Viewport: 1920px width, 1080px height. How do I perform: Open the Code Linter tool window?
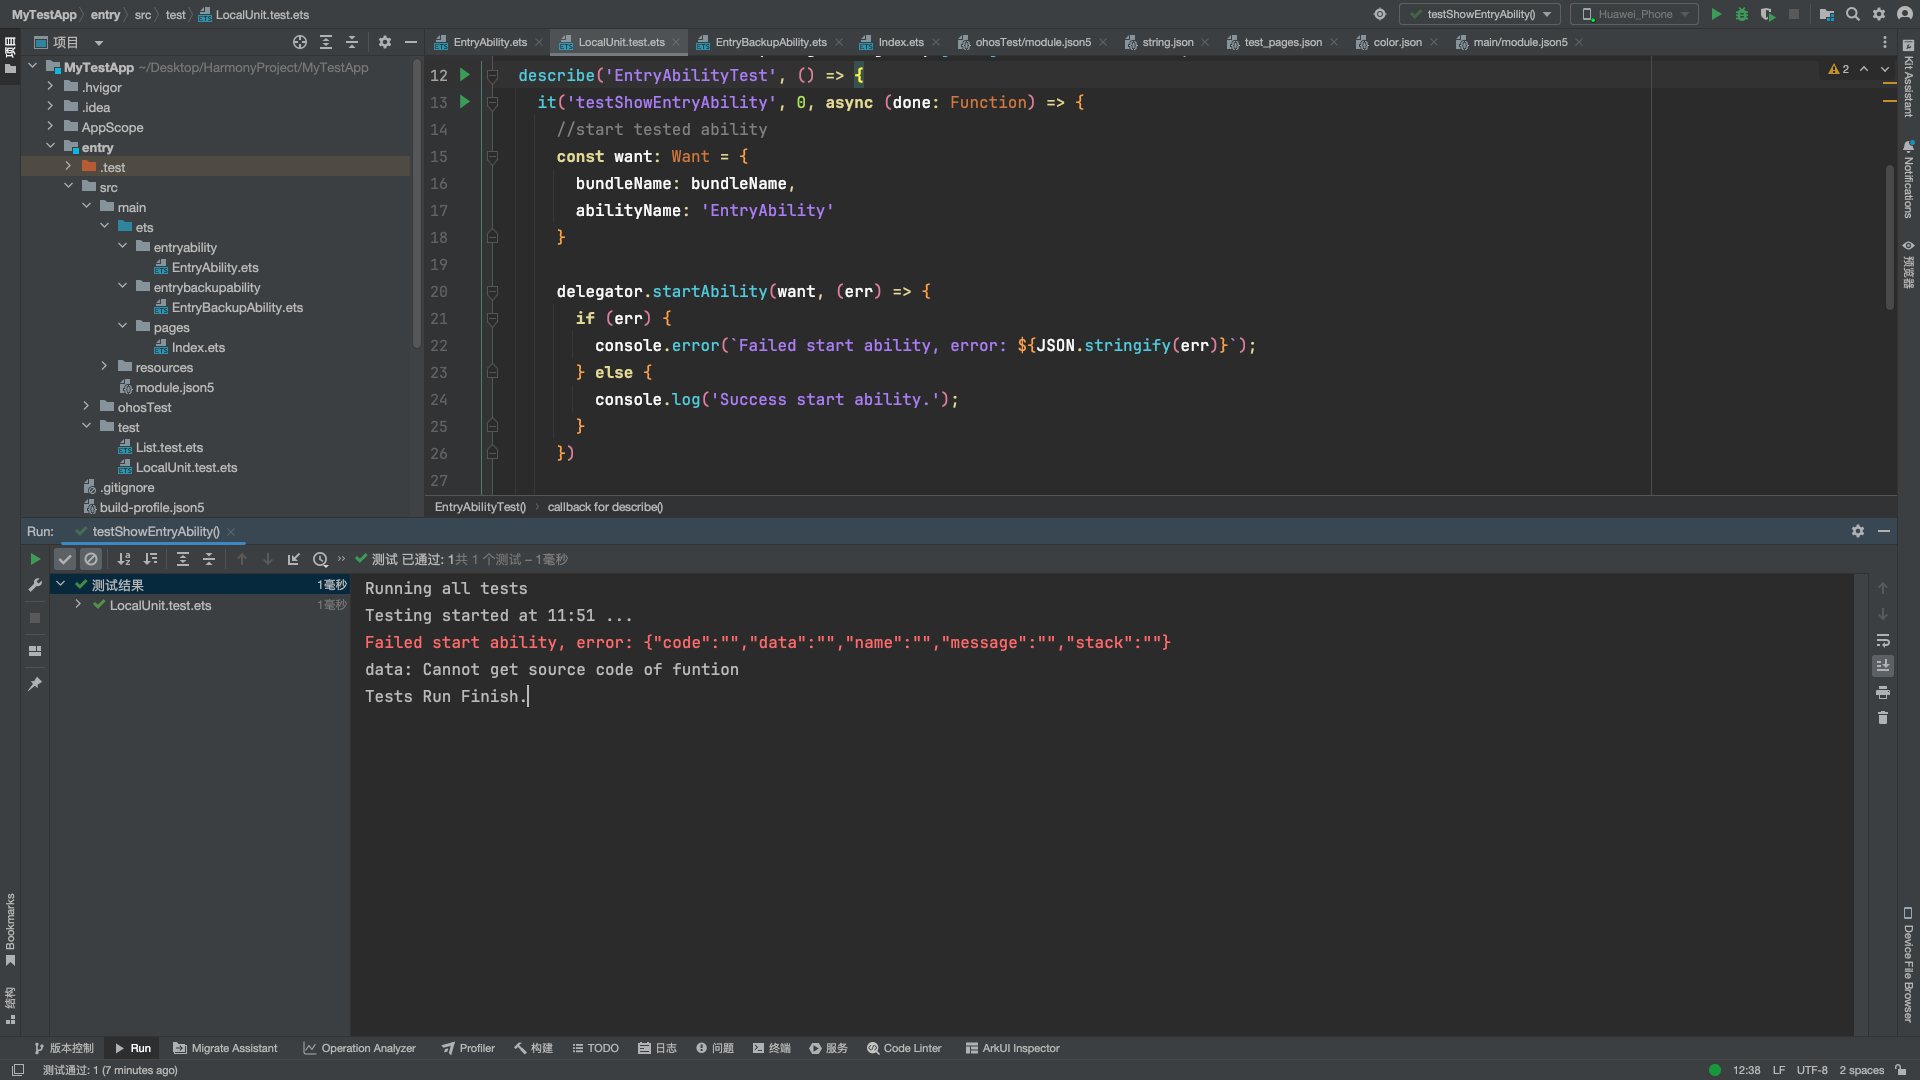coord(904,1048)
